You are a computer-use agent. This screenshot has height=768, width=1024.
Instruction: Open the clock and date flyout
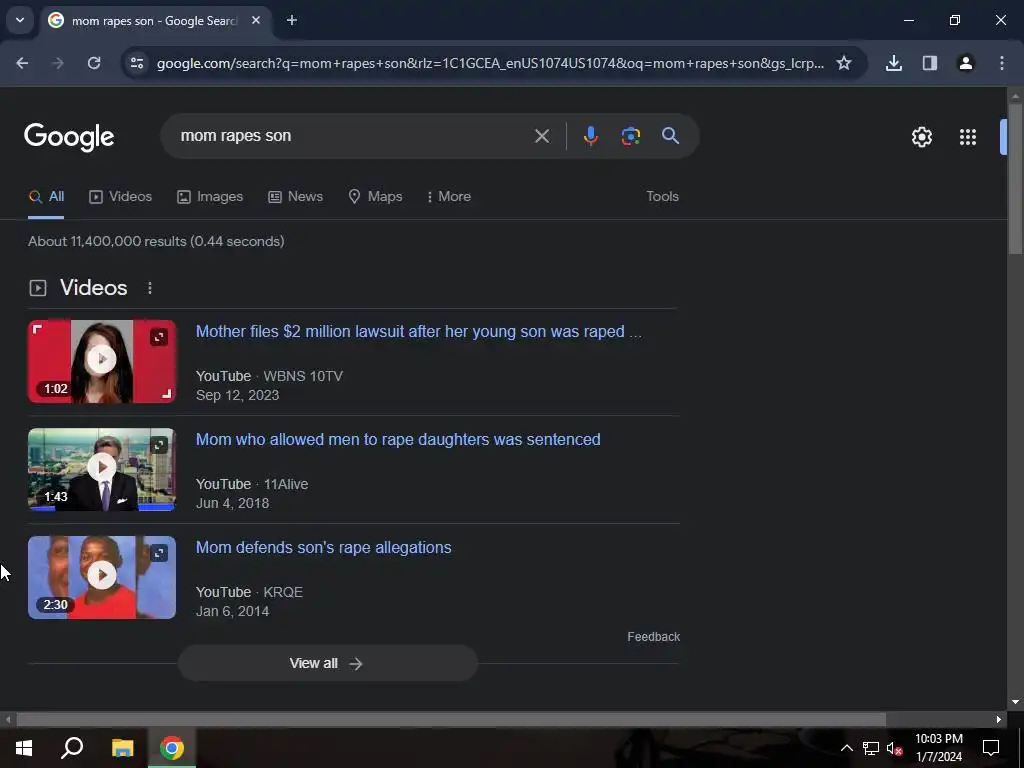[x=938, y=748]
